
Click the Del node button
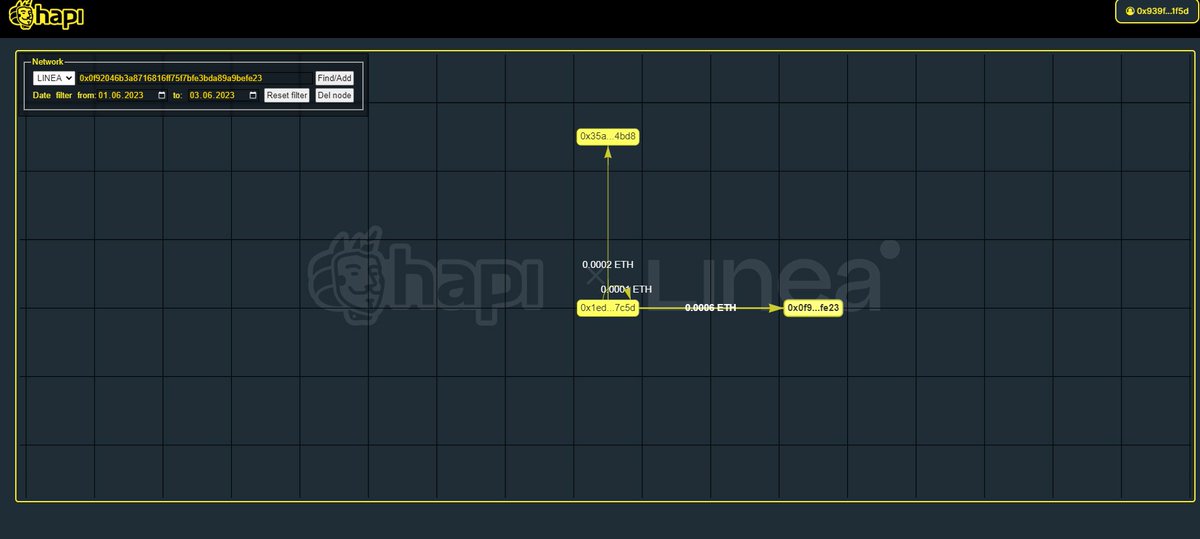click(x=334, y=95)
